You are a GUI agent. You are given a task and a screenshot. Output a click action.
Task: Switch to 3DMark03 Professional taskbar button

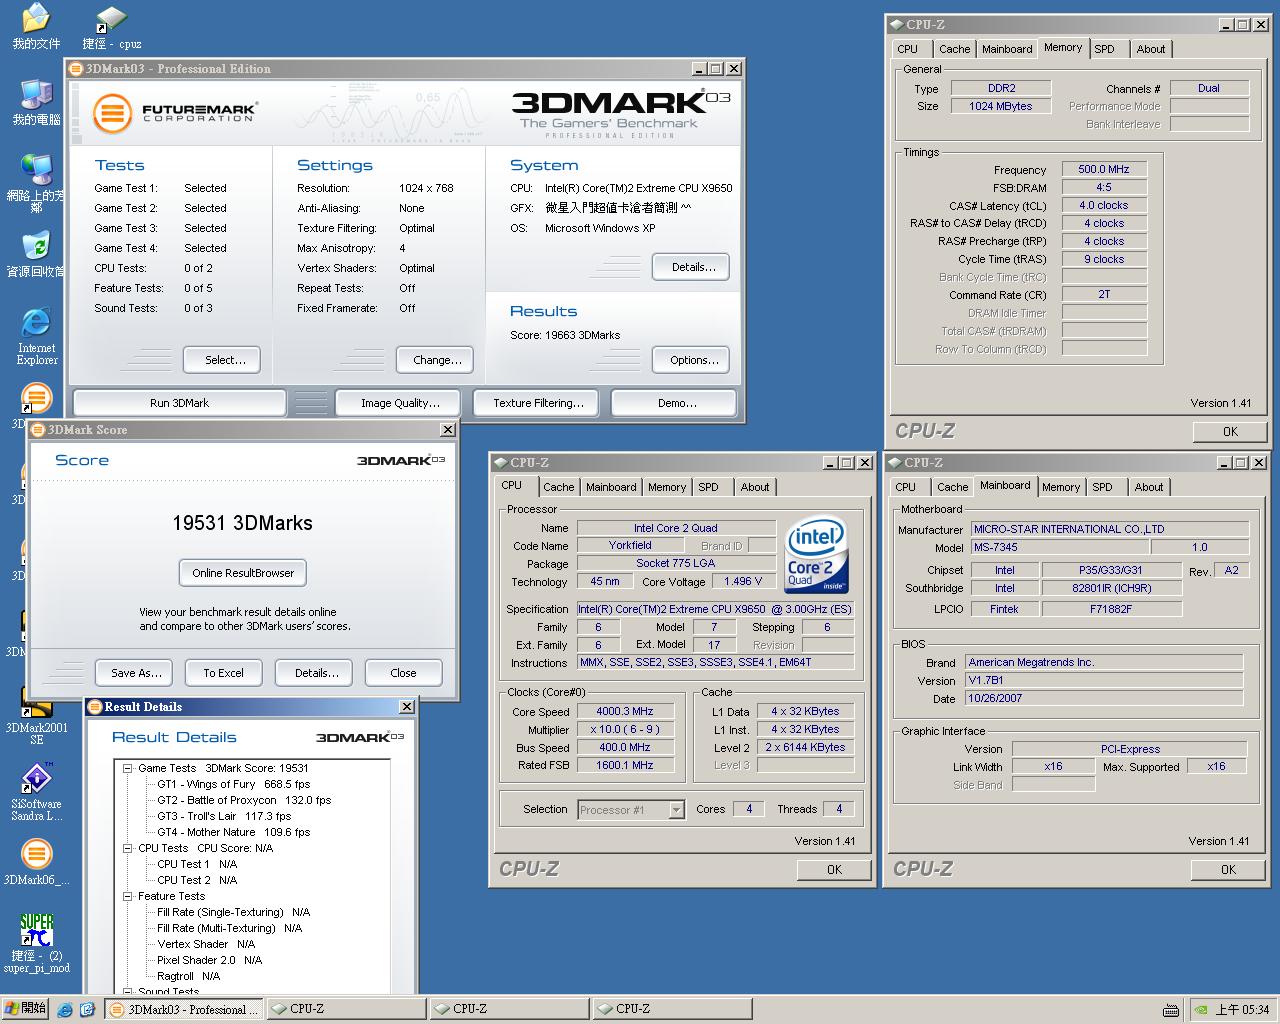pos(184,1009)
